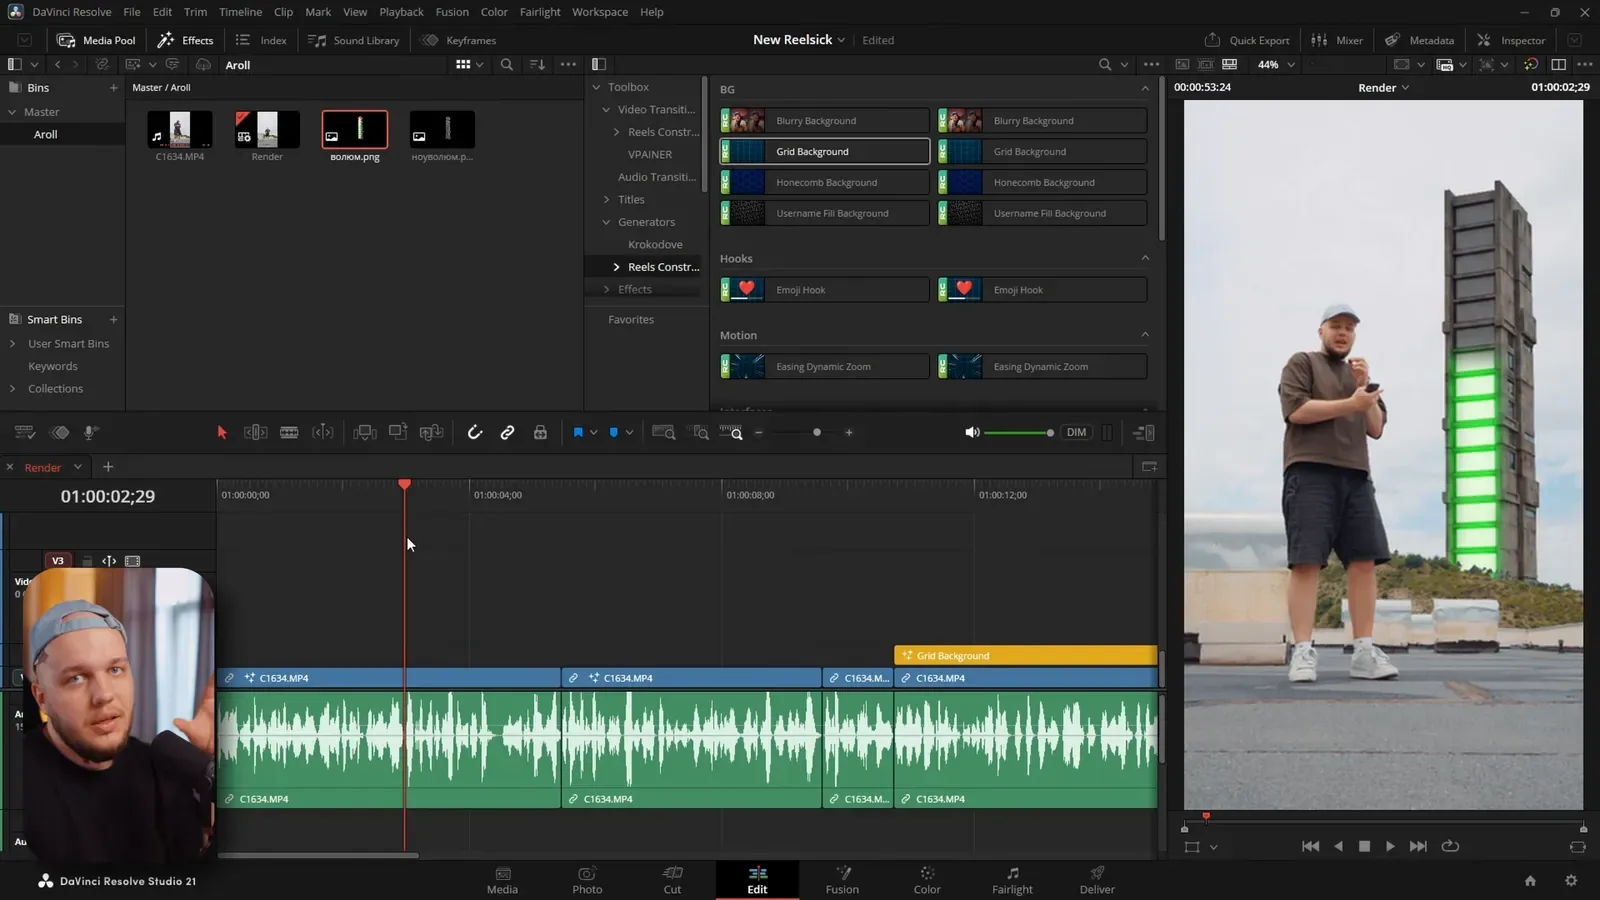Open Project Settings gear icon
Screen dimensions: 1600x900
tap(1571, 880)
